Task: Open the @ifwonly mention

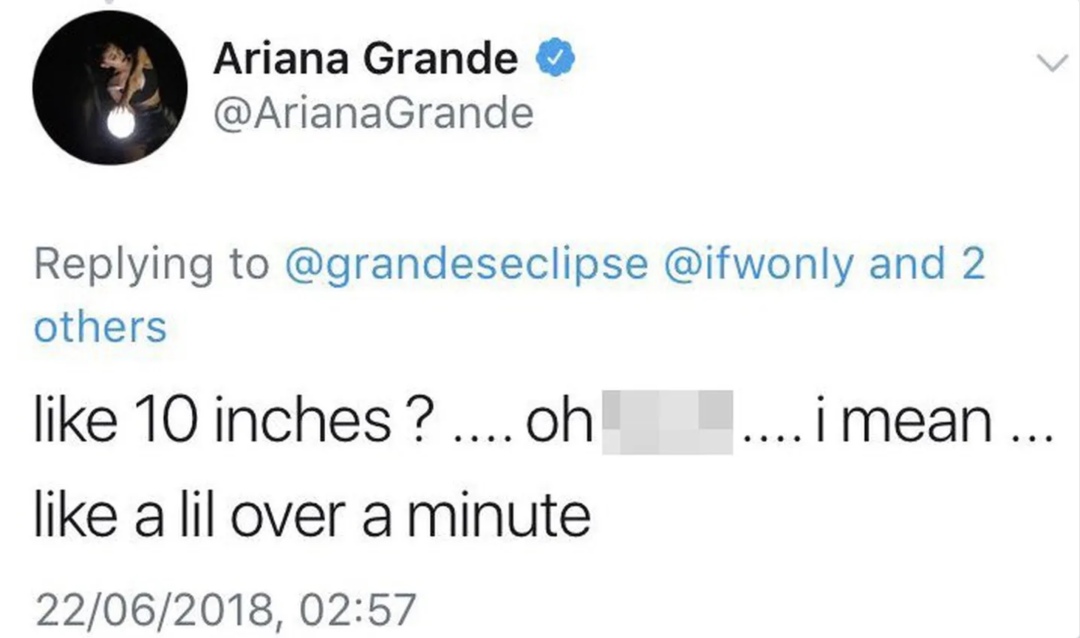Action: click(758, 265)
